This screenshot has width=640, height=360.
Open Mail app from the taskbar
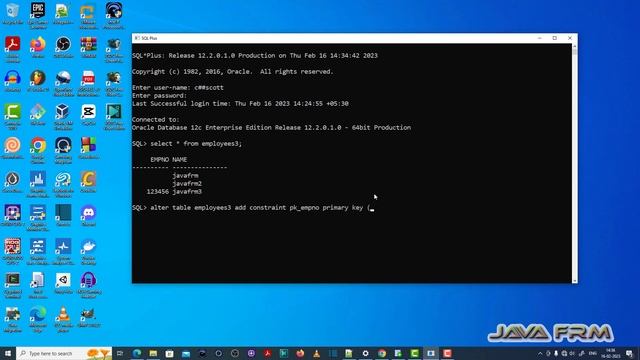[186, 353]
